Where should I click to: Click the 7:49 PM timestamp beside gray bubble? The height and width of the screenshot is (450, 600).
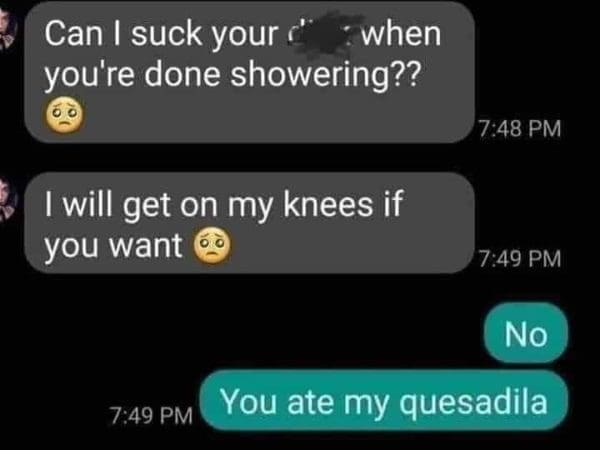(520, 258)
